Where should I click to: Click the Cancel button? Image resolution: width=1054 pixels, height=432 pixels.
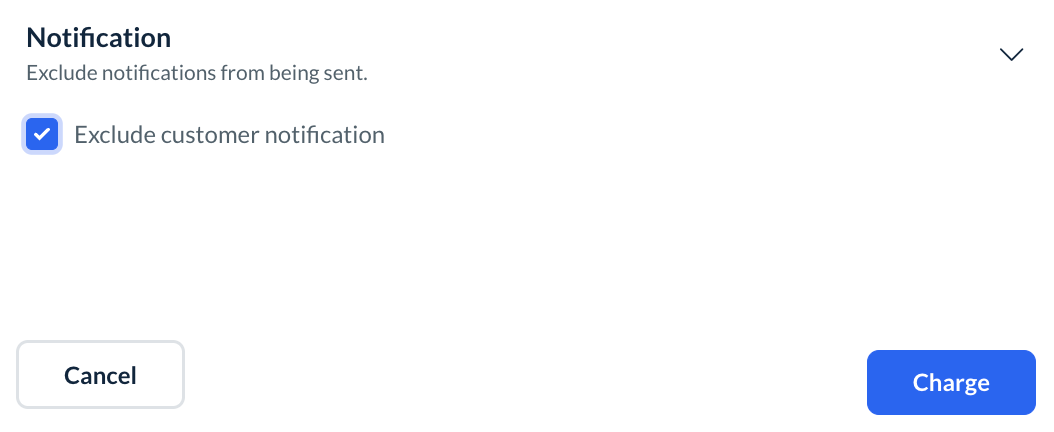[100, 375]
